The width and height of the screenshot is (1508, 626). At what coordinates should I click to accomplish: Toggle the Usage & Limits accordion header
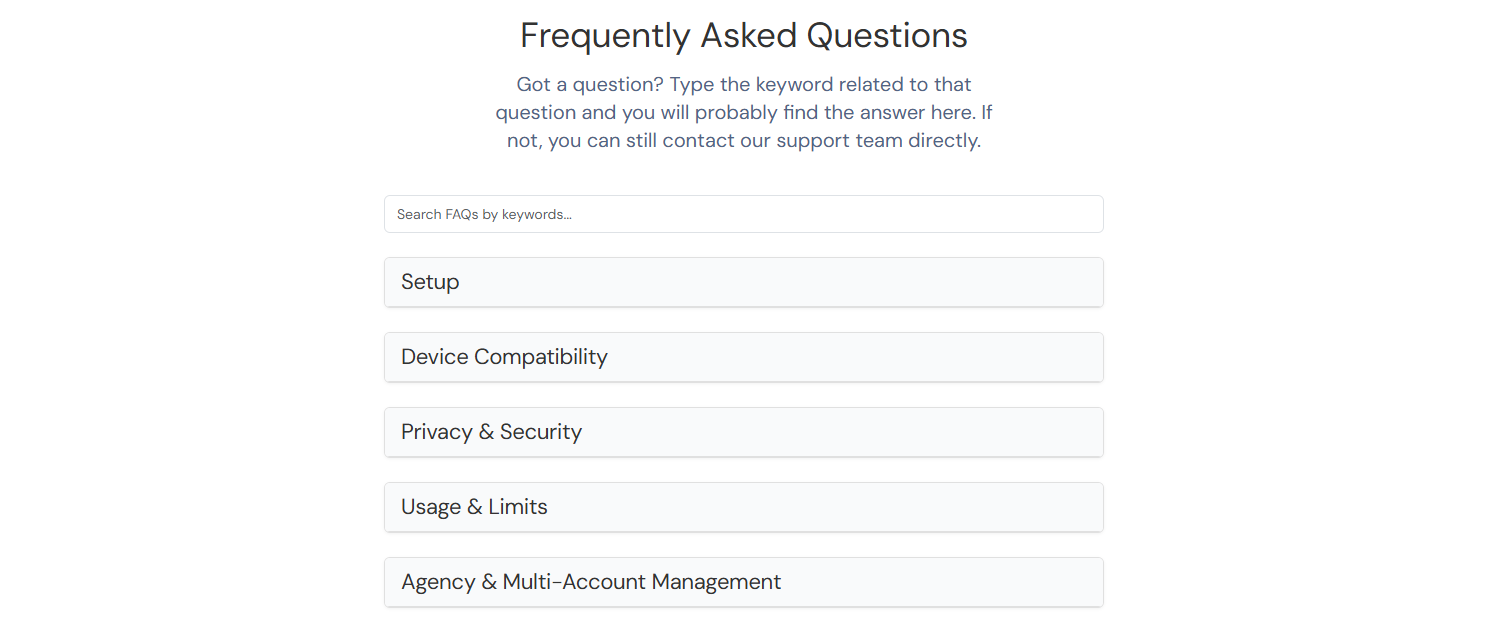pos(743,507)
